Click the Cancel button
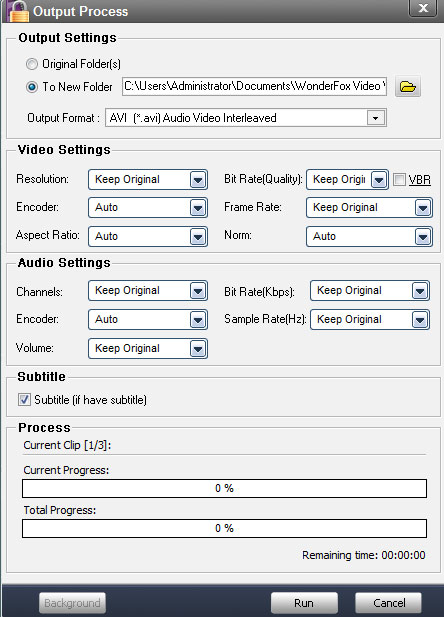 [388, 603]
